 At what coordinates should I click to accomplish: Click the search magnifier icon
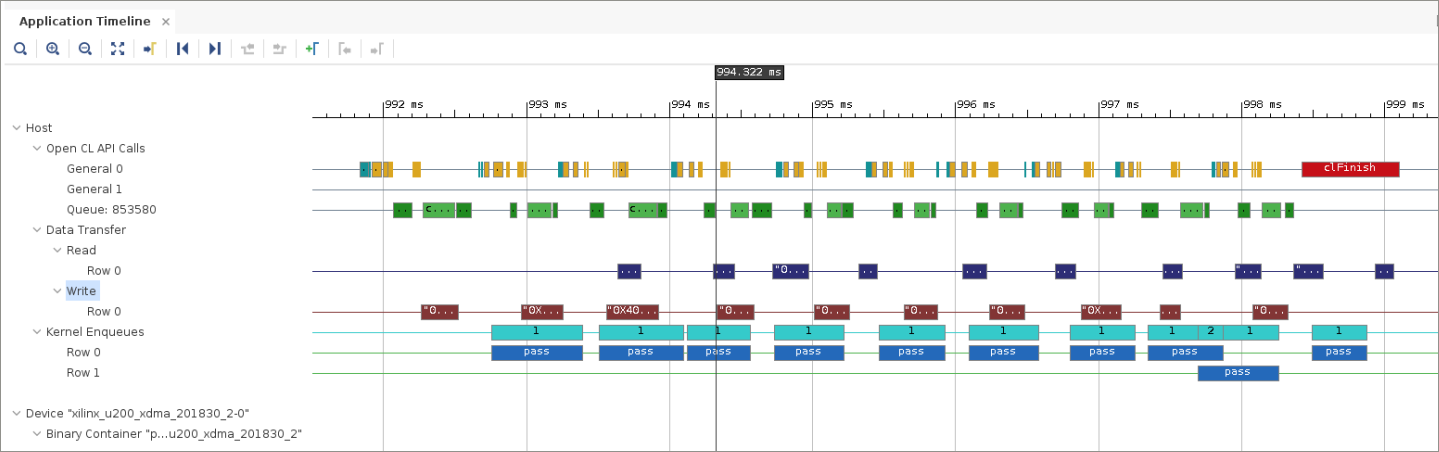(x=20, y=48)
